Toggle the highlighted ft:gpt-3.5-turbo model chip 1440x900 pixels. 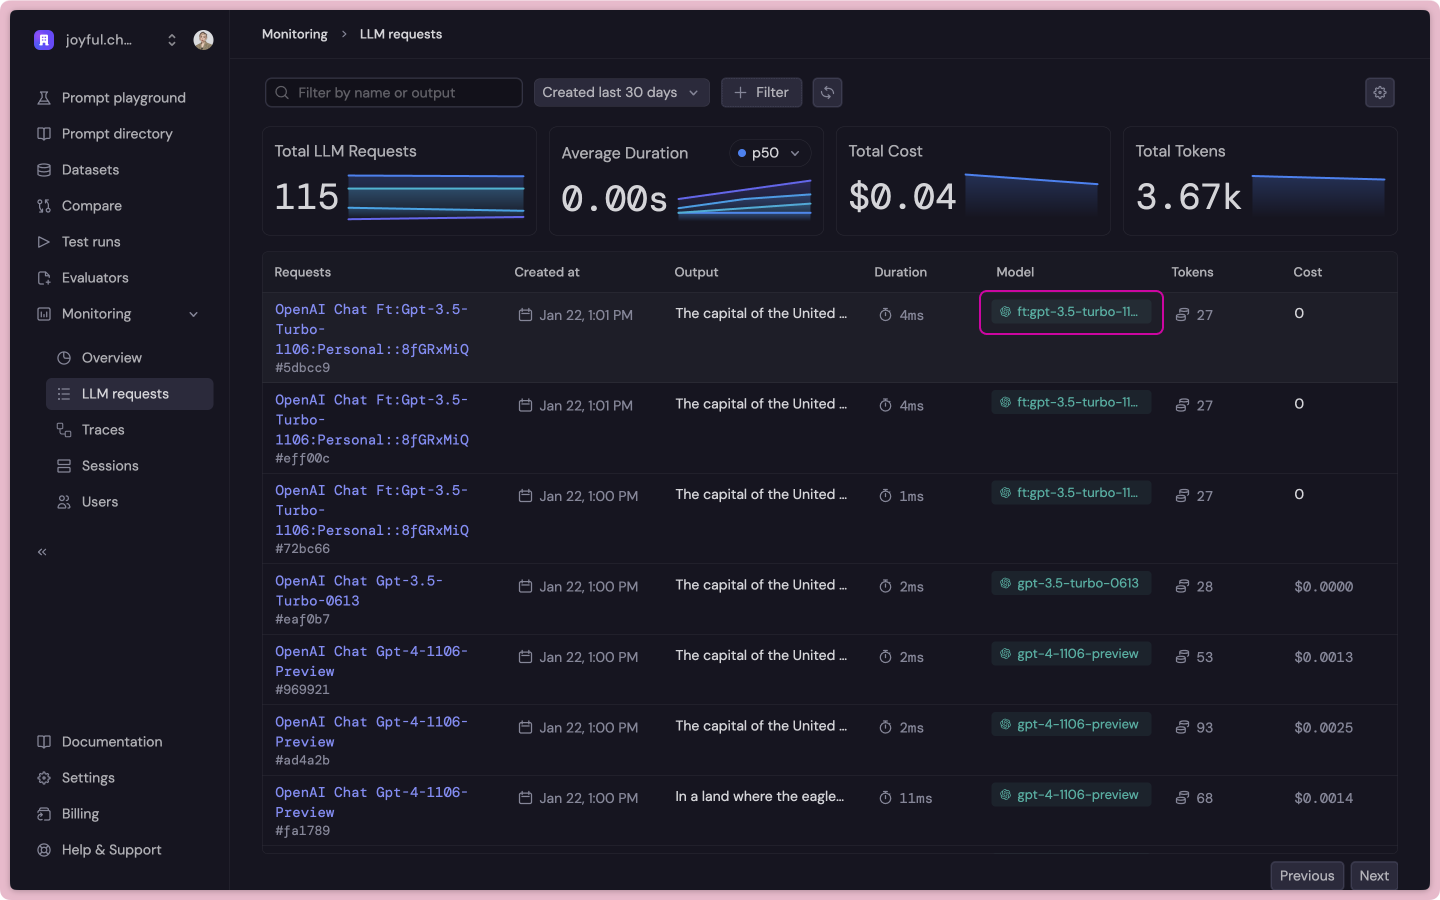pyautogui.click(x=1070, y=311)
